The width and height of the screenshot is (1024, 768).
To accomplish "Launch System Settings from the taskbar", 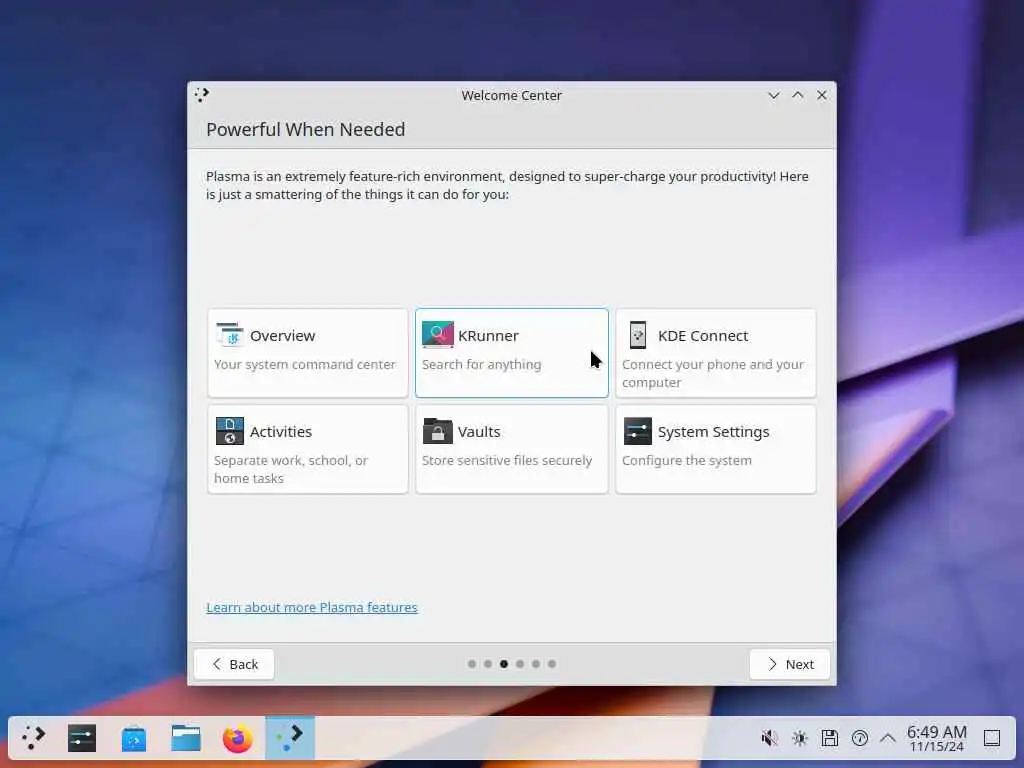I will [x=82, y=738].
